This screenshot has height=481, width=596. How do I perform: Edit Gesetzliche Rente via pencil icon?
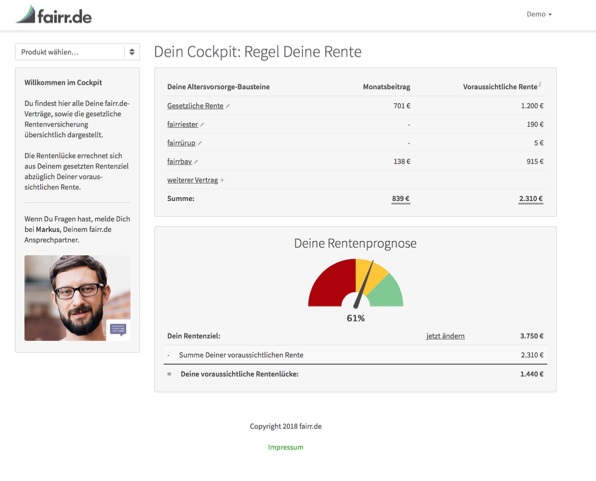coord(228,106)
